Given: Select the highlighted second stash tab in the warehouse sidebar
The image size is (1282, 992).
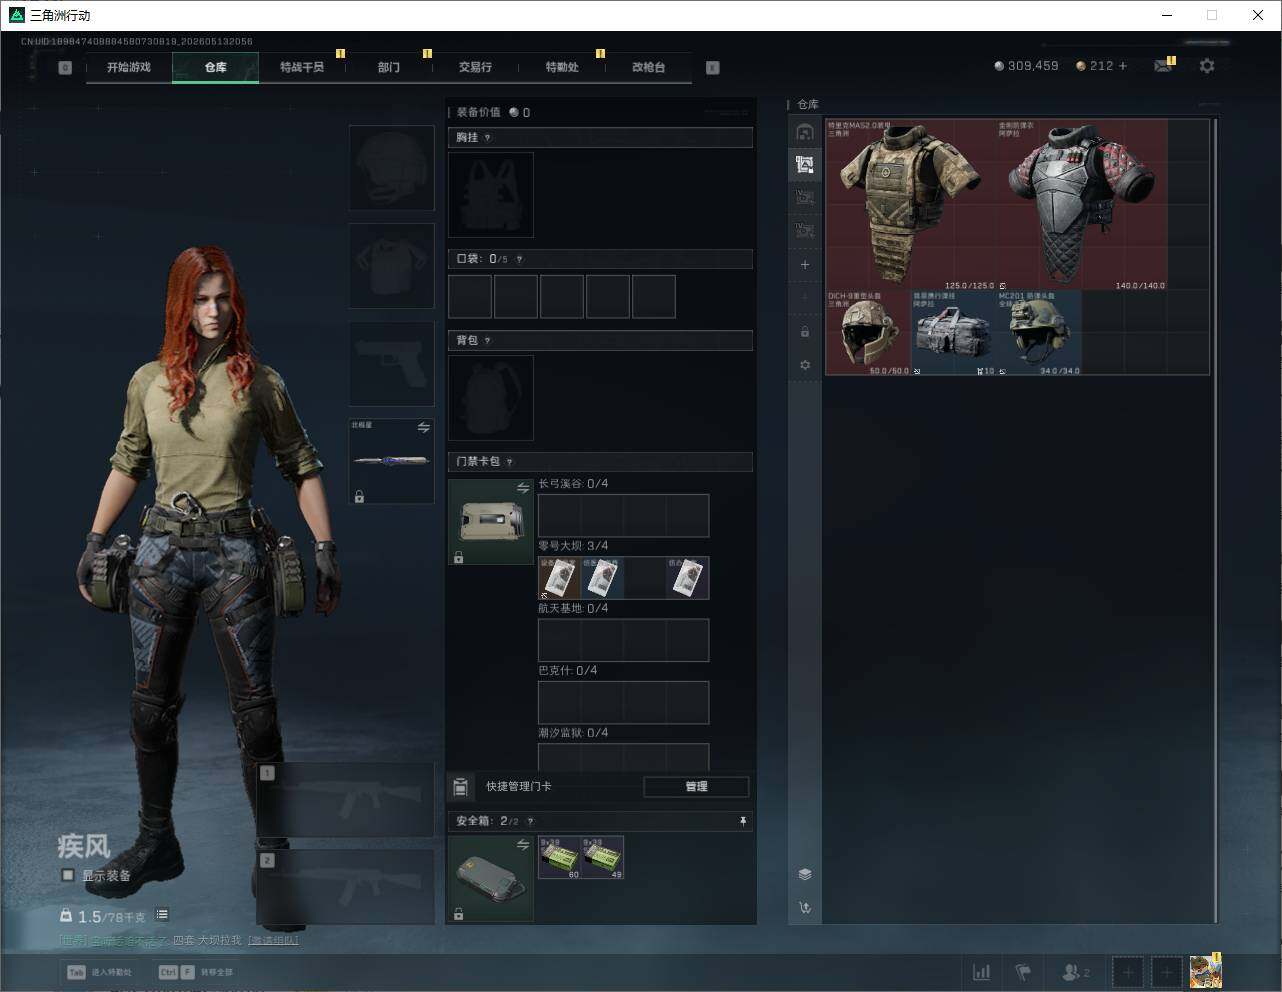Looking at the screenshot, I should 805,165.
